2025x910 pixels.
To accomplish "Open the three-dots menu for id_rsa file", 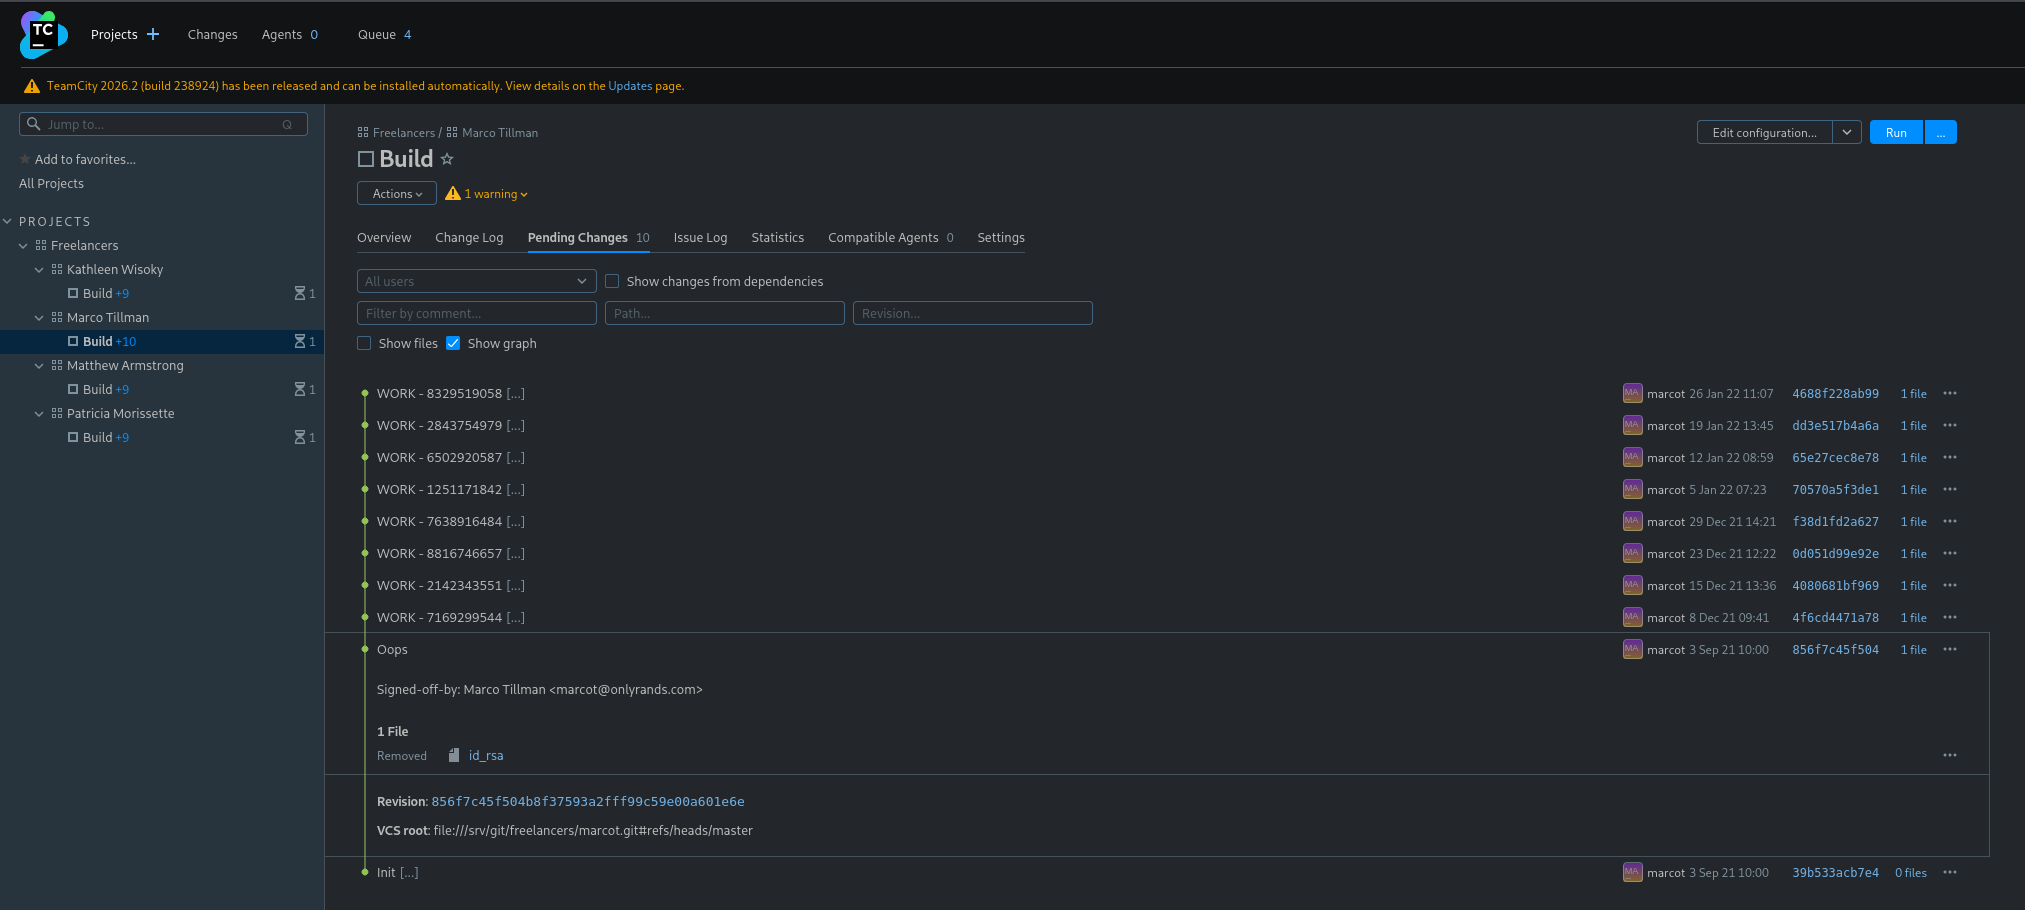I will click(1950, 755).
